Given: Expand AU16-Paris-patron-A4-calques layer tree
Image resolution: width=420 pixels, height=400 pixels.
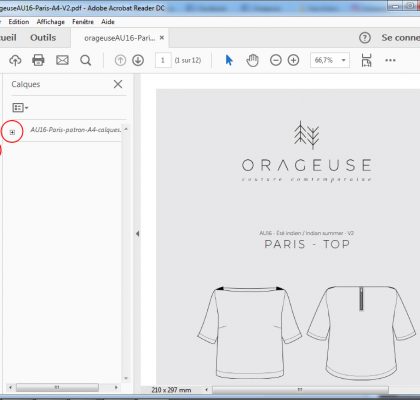Looking at the screenshot, I should click(12, 132).
